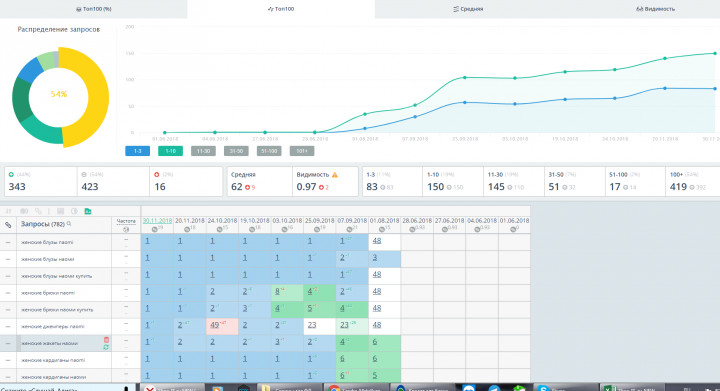
Task: Click the globe icon under Частота
Action: click(x=126, y=229)
